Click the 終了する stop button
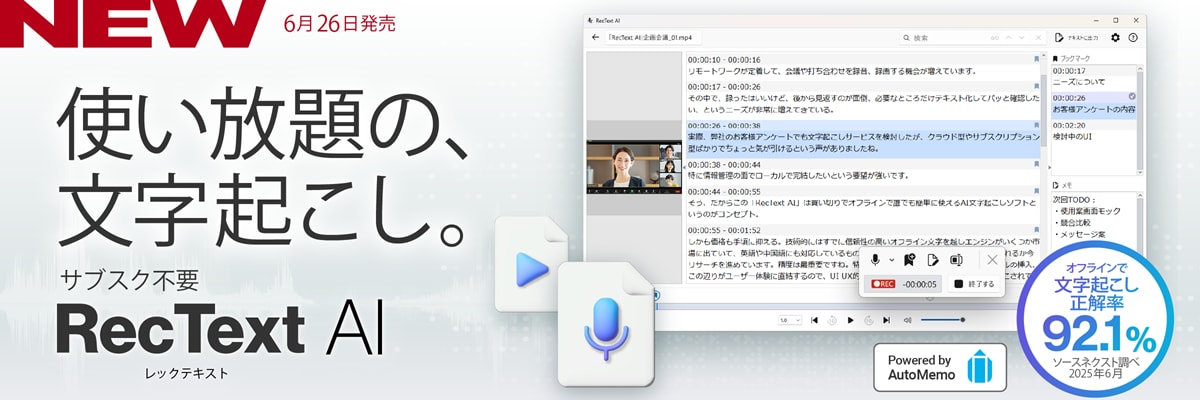Screen dimensions: 1200x400 [x=974, y=284]
